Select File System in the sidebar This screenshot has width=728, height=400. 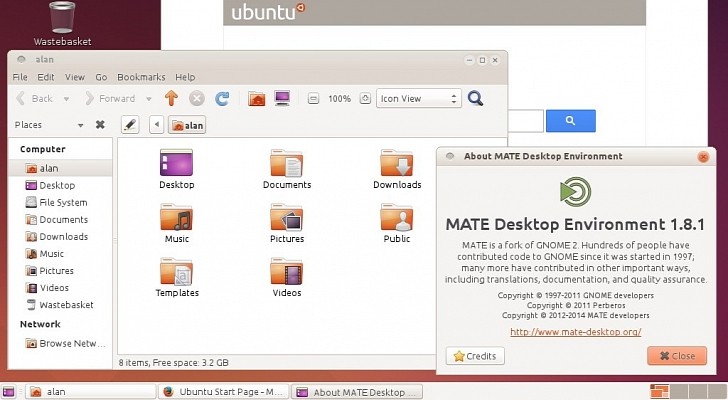(x=62, y=203)
